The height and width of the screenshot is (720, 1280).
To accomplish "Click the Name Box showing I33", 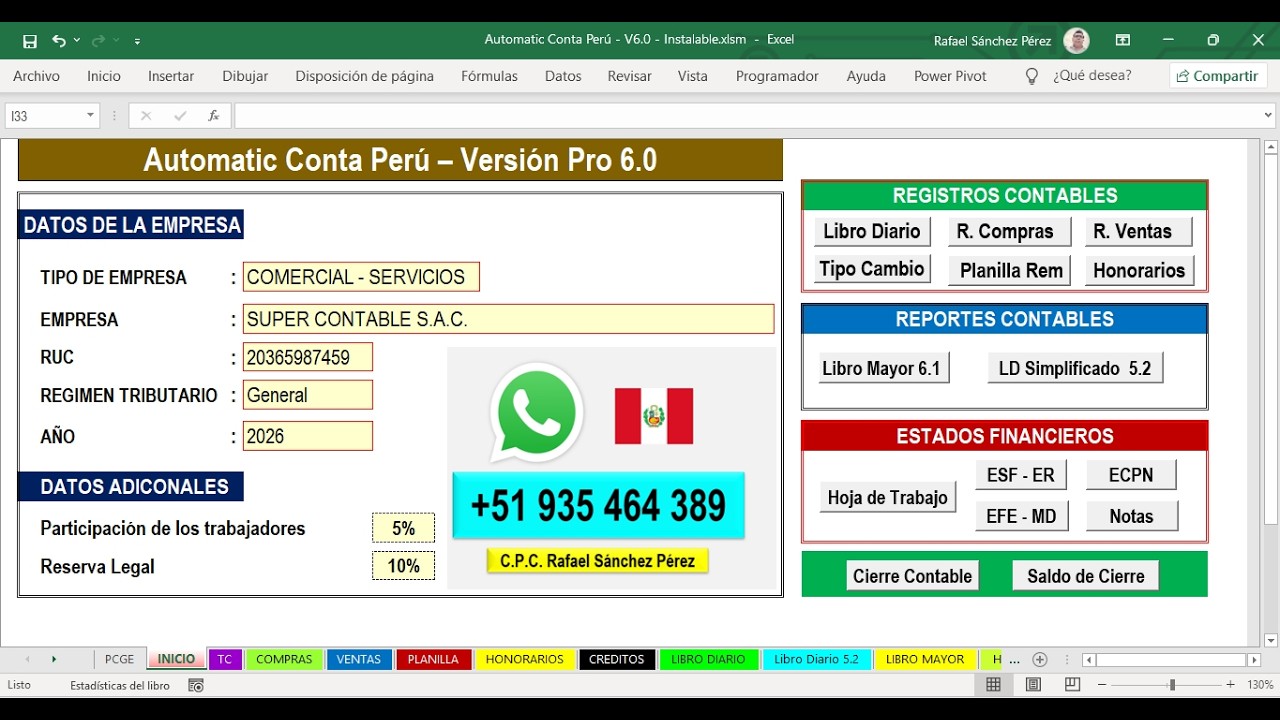I will pos(45,116).
